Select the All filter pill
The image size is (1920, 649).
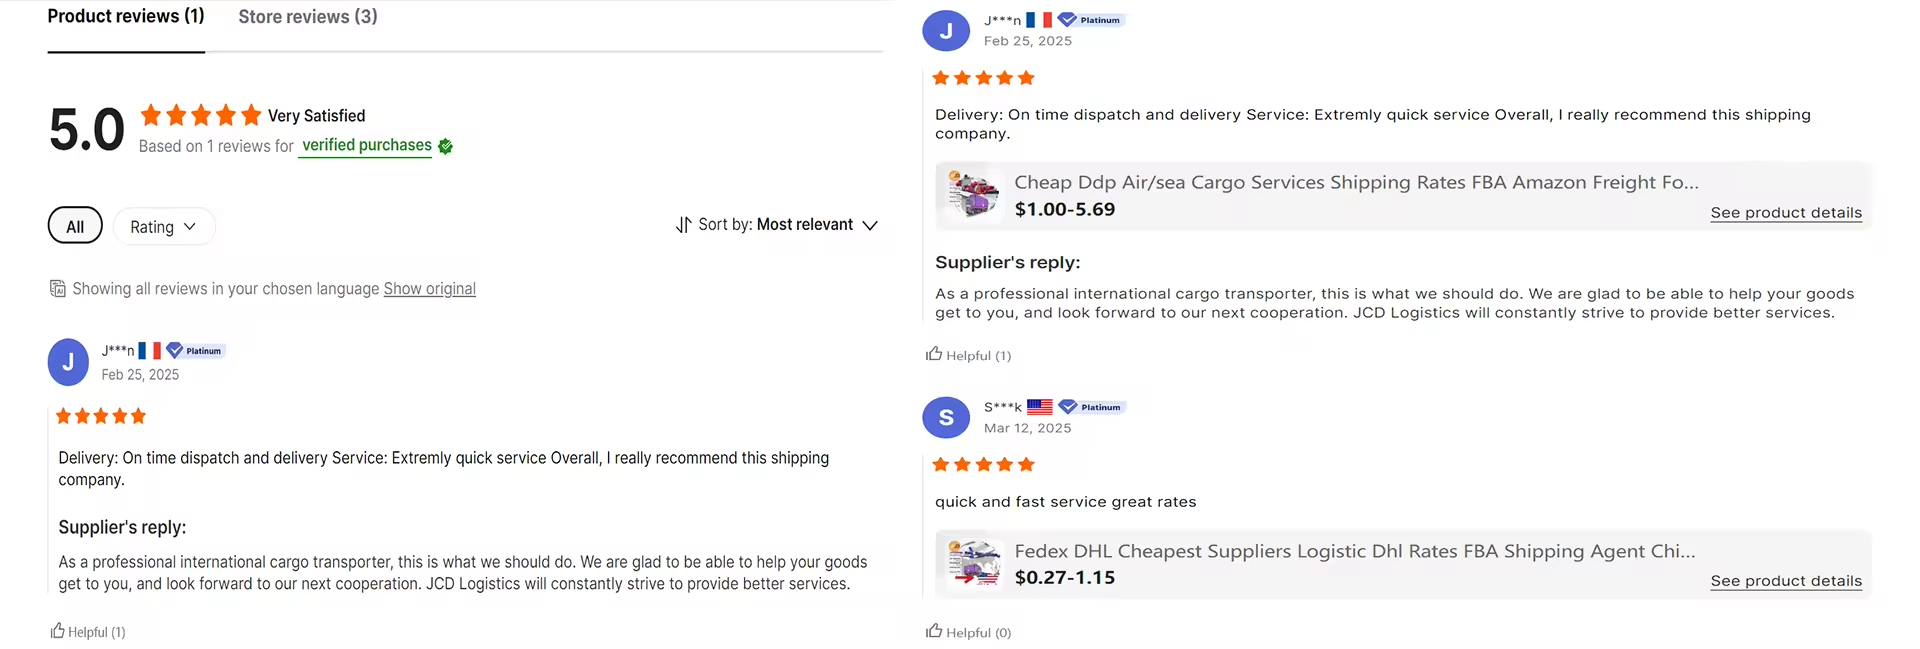pos(75,226)
